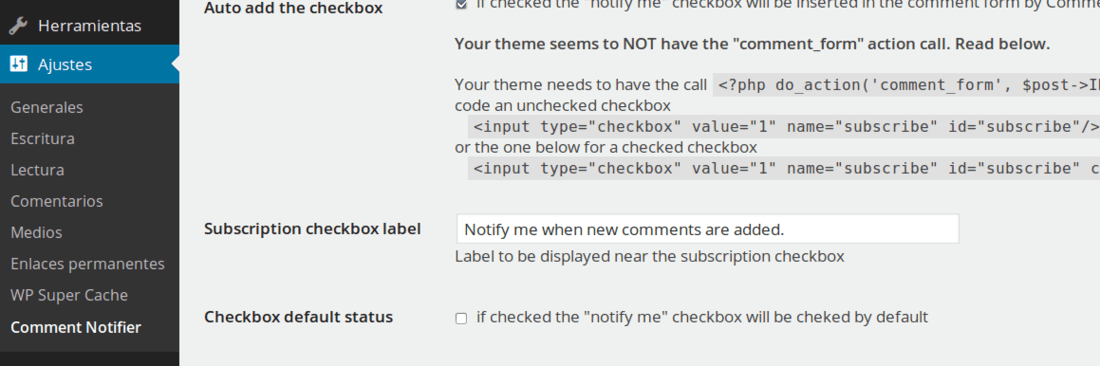Open Enlaces permanentes settings
The width and height of the screenshot is (1100, 366).
pos(88,264)
